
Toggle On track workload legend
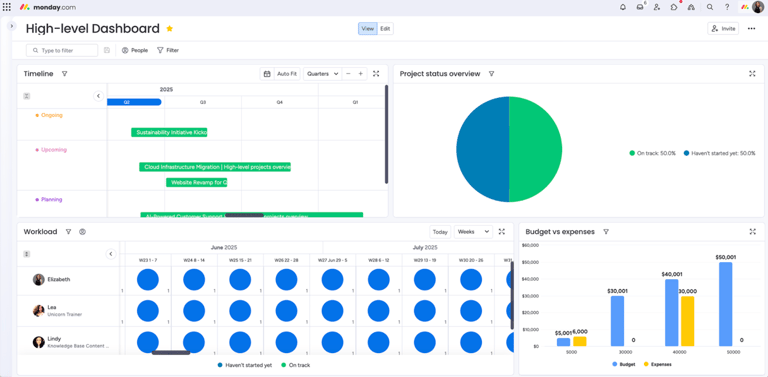click(295, 365)
